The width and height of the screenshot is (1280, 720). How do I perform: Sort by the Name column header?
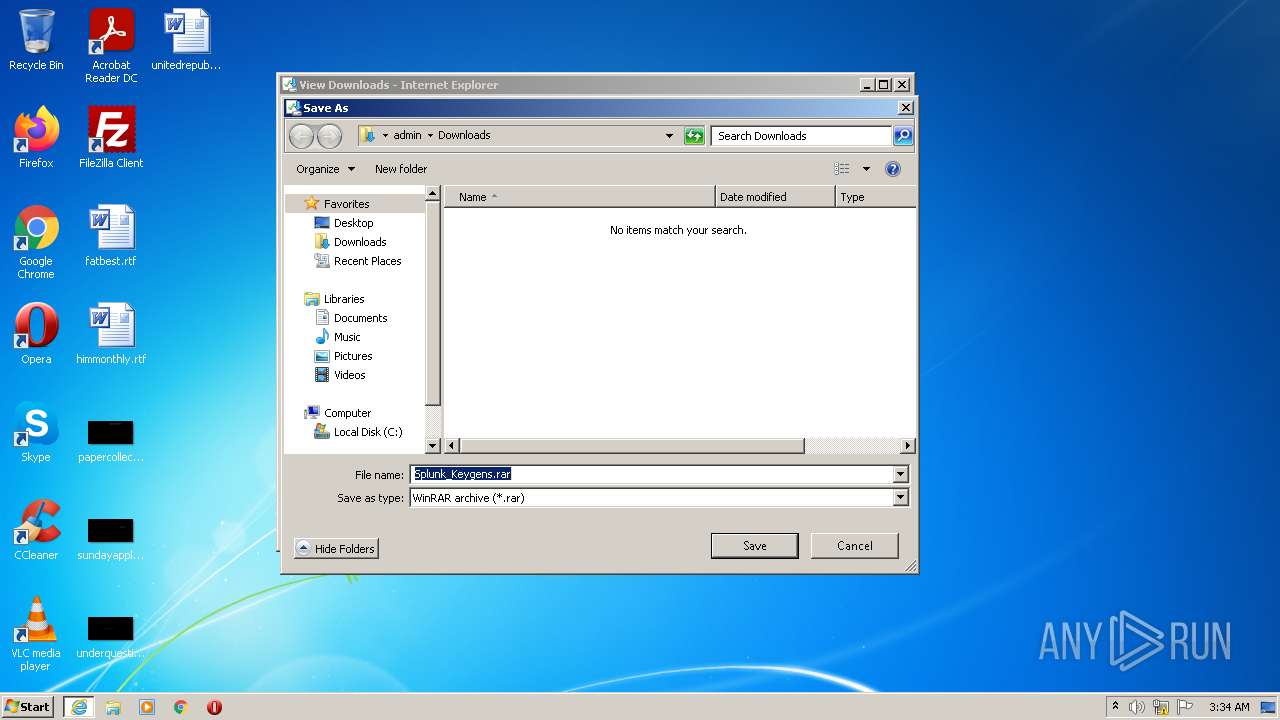580,197
